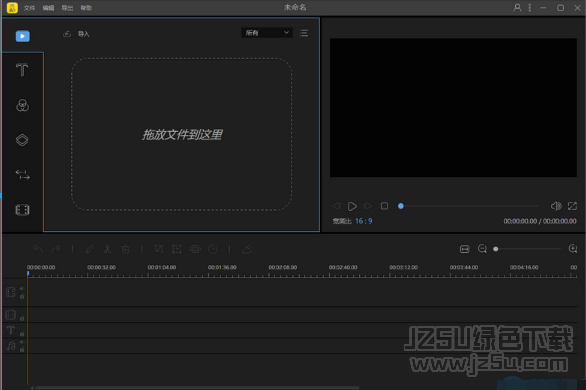Click the yellow application logo icon
586x390 pixels.
pos(12,7)
